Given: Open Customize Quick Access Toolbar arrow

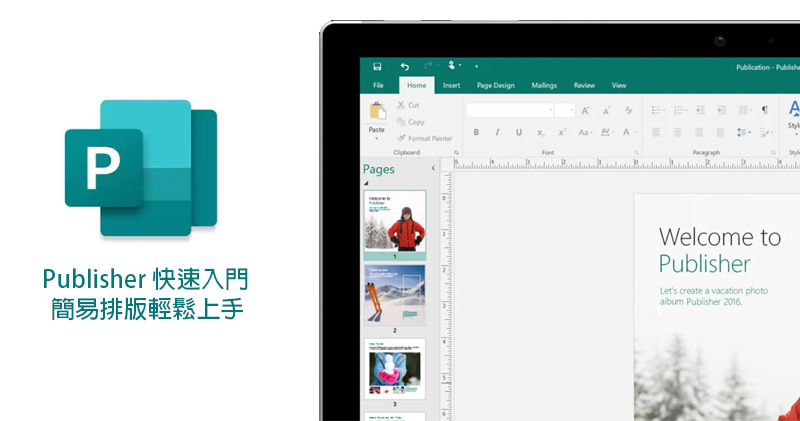Looking at the screenshot, I should [x=477, y=66].
